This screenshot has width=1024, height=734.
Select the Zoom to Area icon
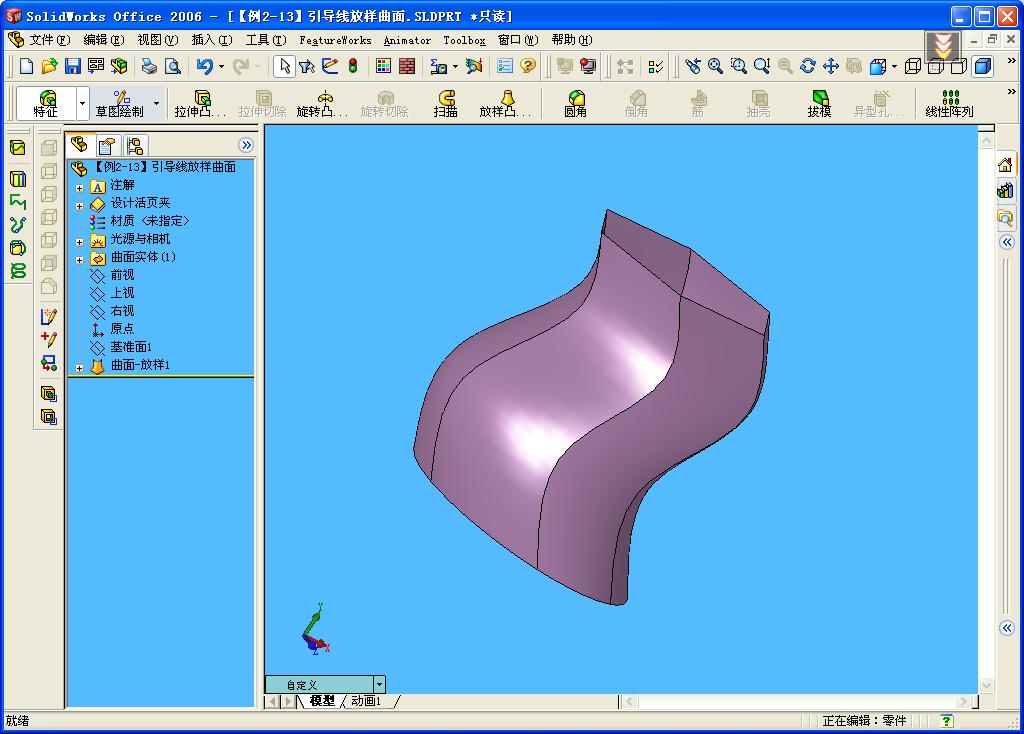tap(738, 66)
